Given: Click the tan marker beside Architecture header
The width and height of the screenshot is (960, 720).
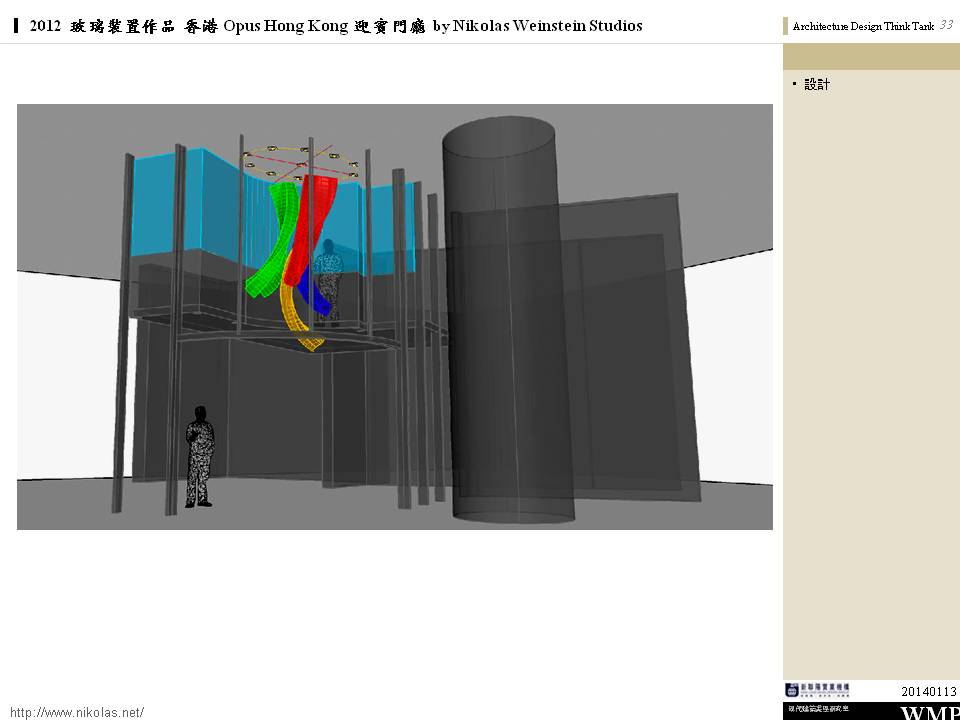Looking at the screenshot, I should point(786,27).
